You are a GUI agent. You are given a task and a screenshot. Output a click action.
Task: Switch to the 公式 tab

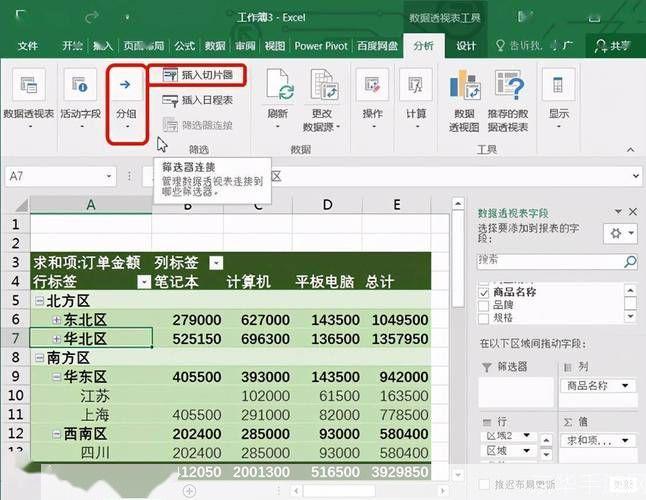[x=184, y=46]
